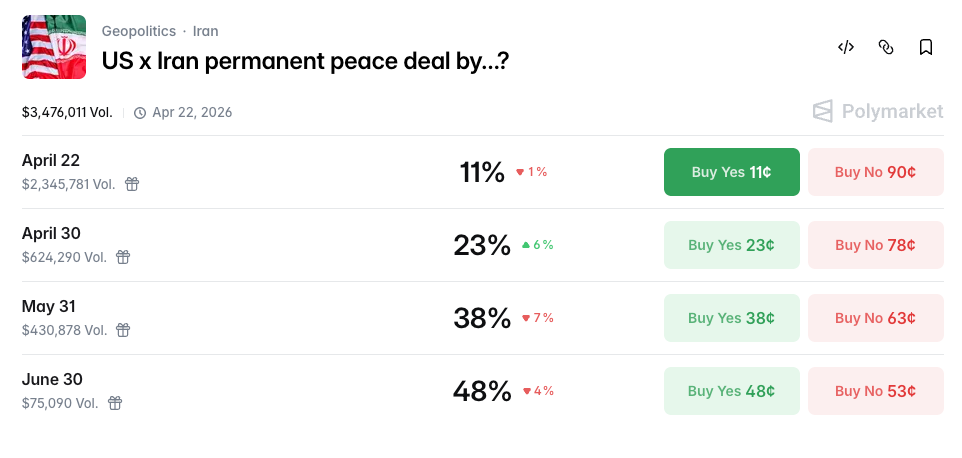This screenshot has height=458, width=962.
Task: Click the gift icon for April 22
Action: click(x=132, y=184)
